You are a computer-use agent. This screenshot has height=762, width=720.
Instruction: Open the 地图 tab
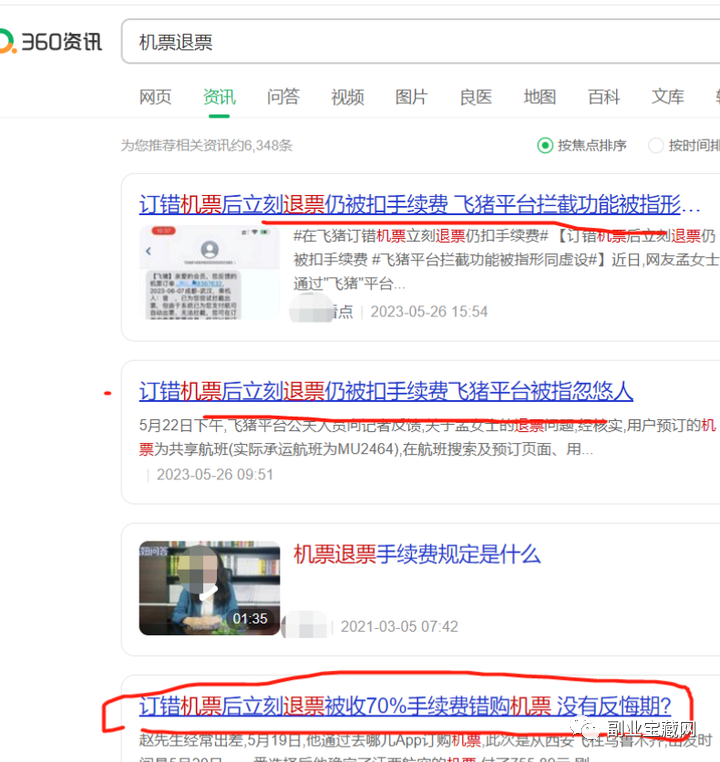[x=540, y=97]
